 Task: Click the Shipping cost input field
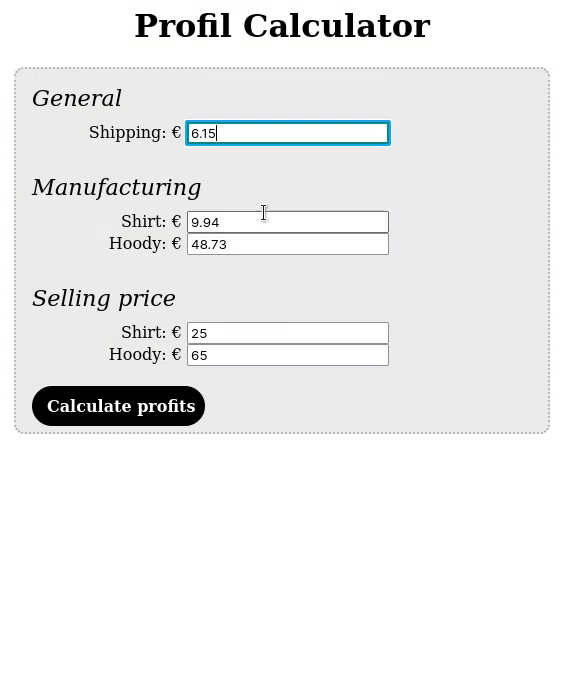click(x=288, y=133)
